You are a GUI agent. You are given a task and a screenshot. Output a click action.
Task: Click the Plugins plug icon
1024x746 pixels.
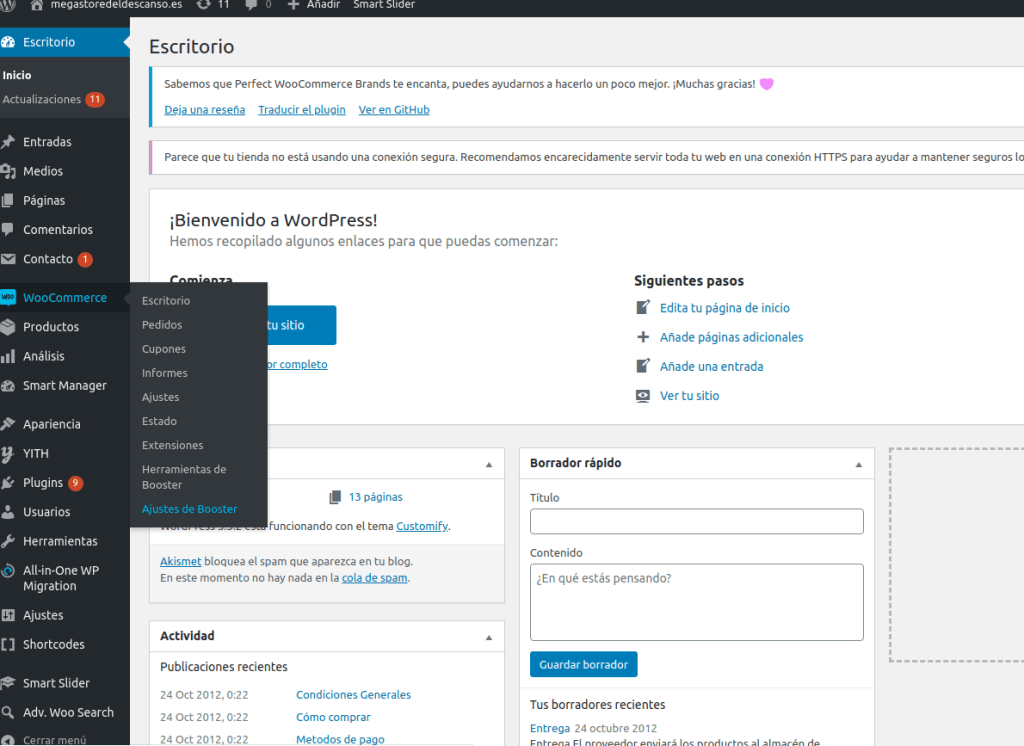[x=8, y=483]
